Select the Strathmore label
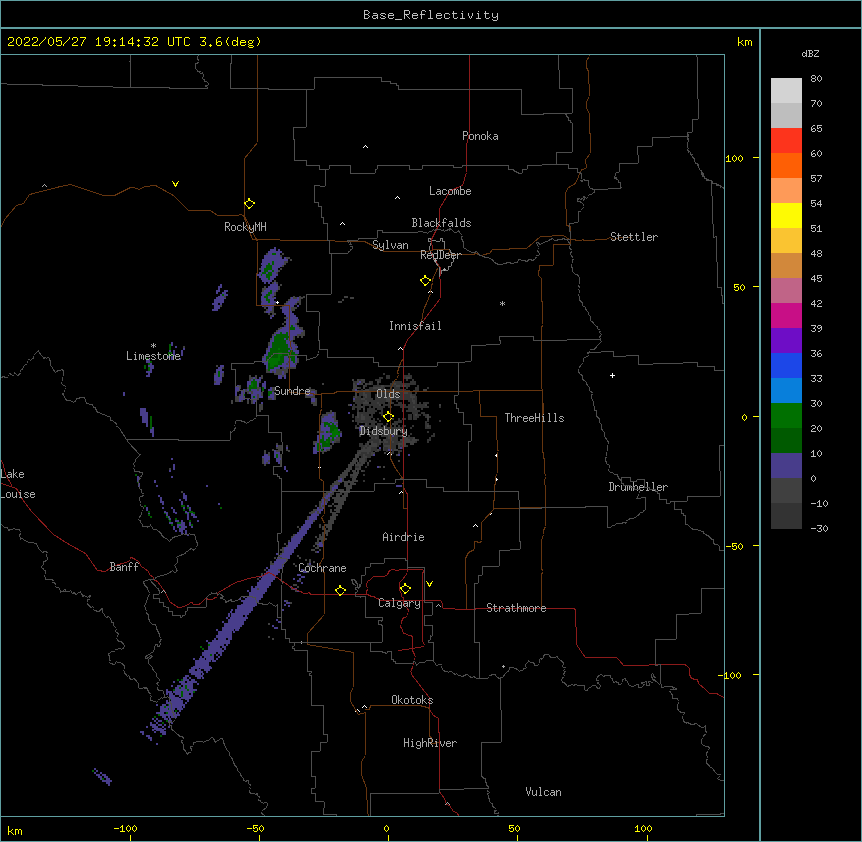The height and width of the screenshot is (842, 862). click(516, 608)
